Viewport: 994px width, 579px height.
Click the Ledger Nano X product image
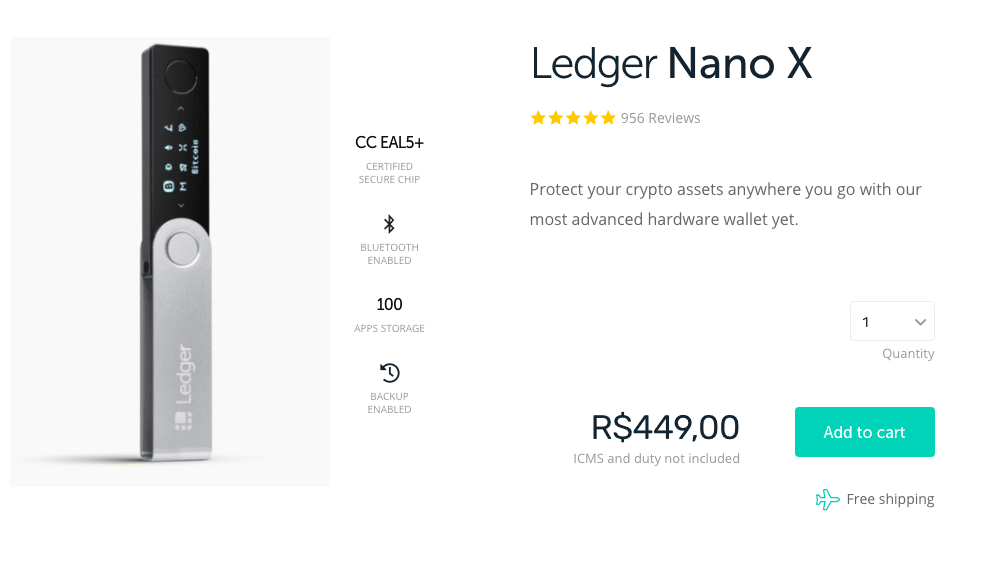pos(170,262)
